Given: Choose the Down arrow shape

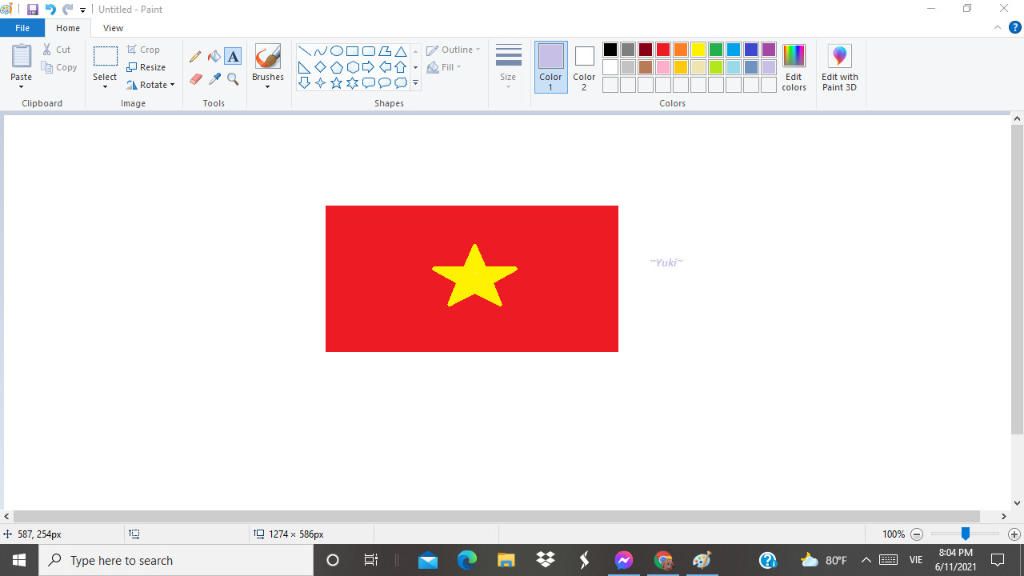Looking at the screenshot, I should 304,83.
